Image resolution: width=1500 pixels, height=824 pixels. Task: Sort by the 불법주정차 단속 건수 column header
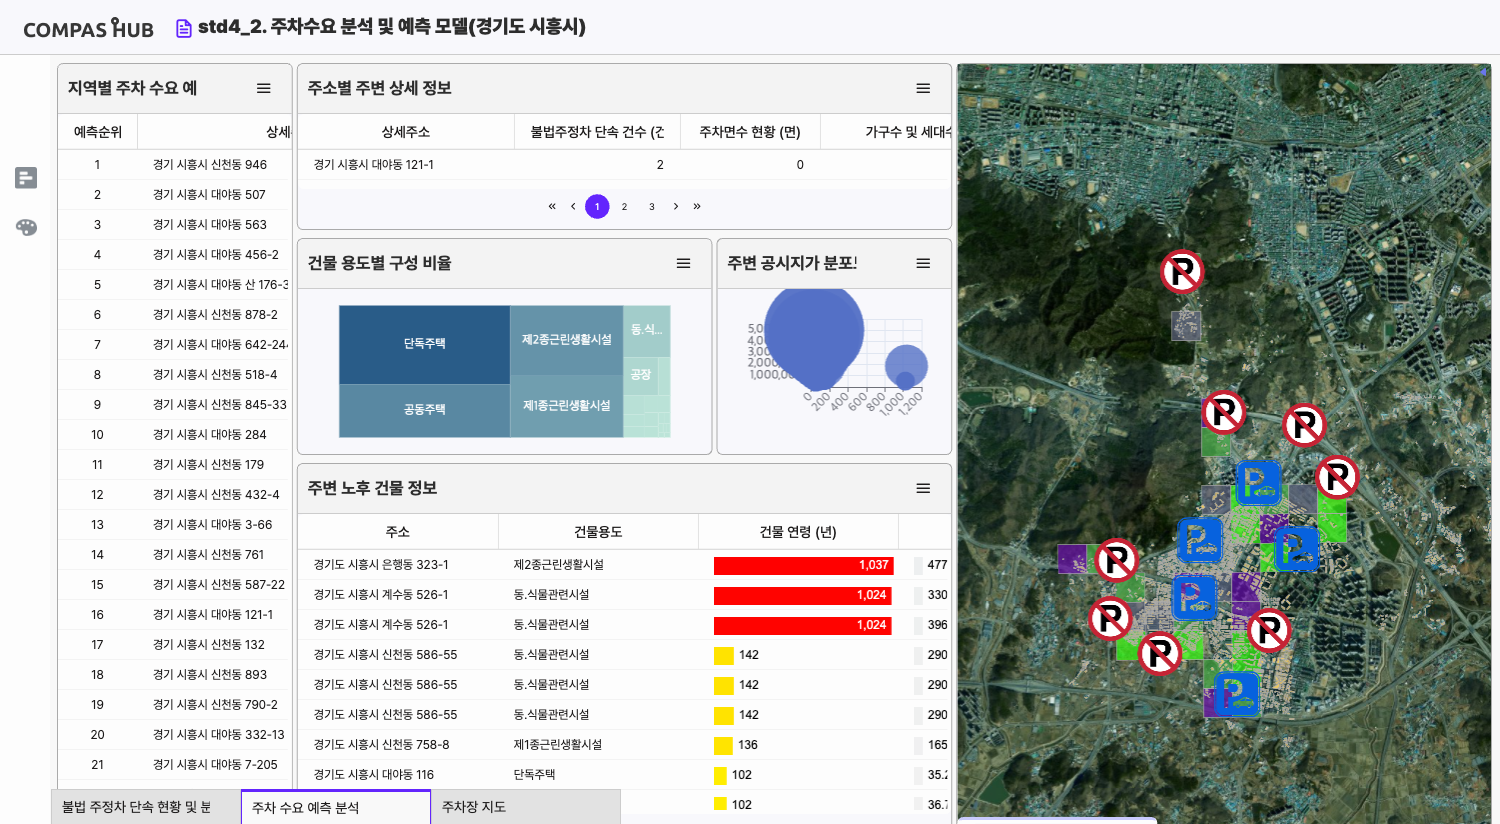tap(597, 131)
